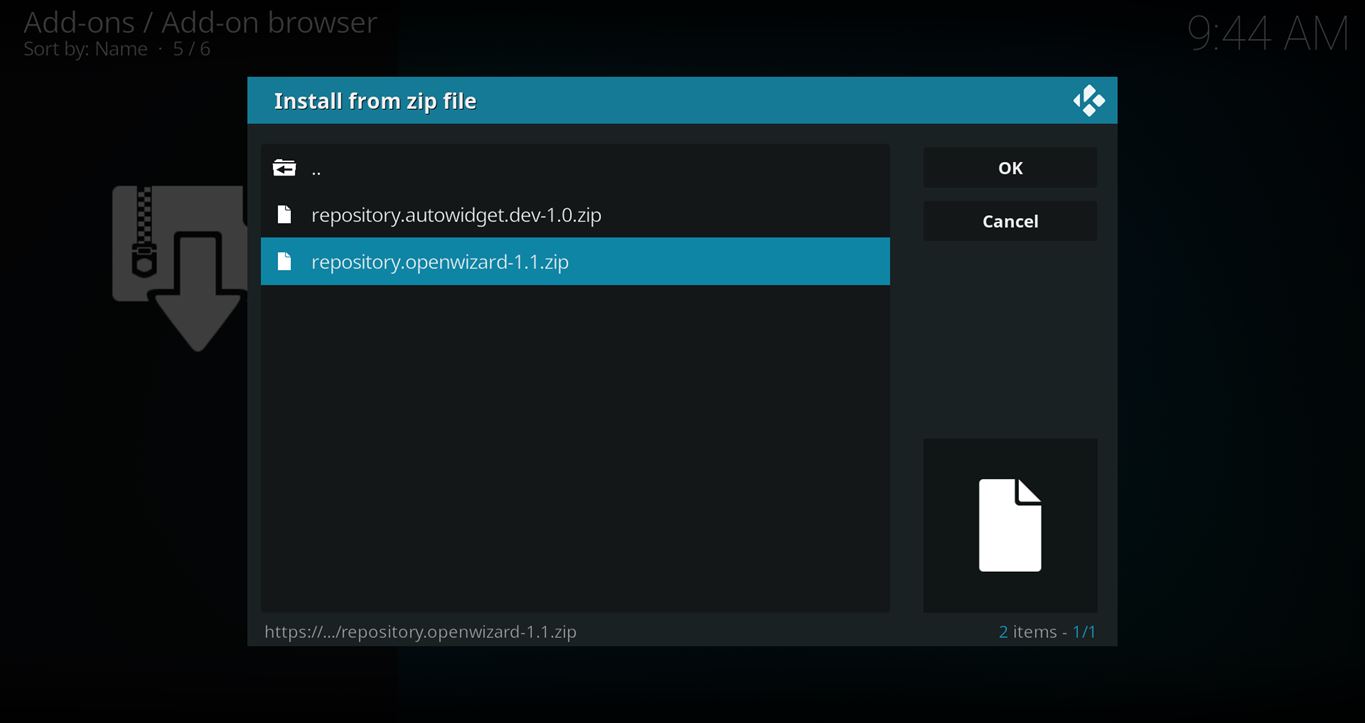Click the "1/1" page indicator
The height and width of the screenshot is (723, 1365).
(1084, 632)
